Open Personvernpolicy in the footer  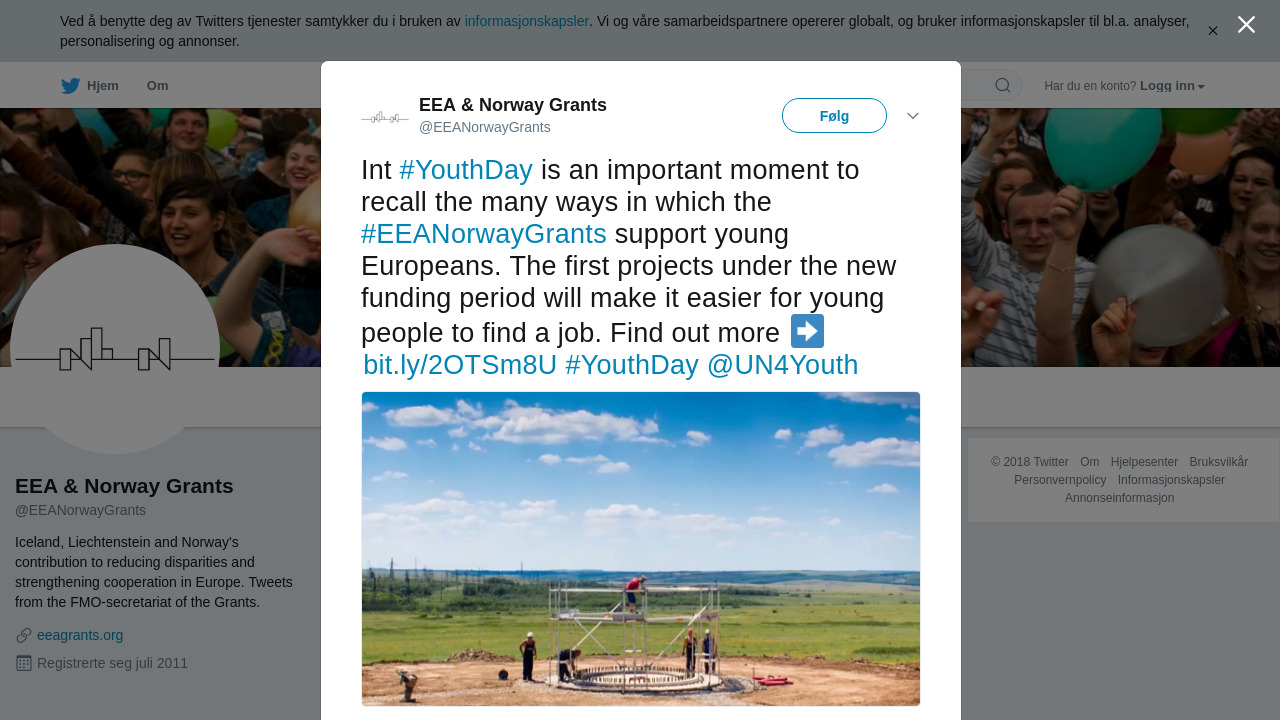[x=1060, y=480]
